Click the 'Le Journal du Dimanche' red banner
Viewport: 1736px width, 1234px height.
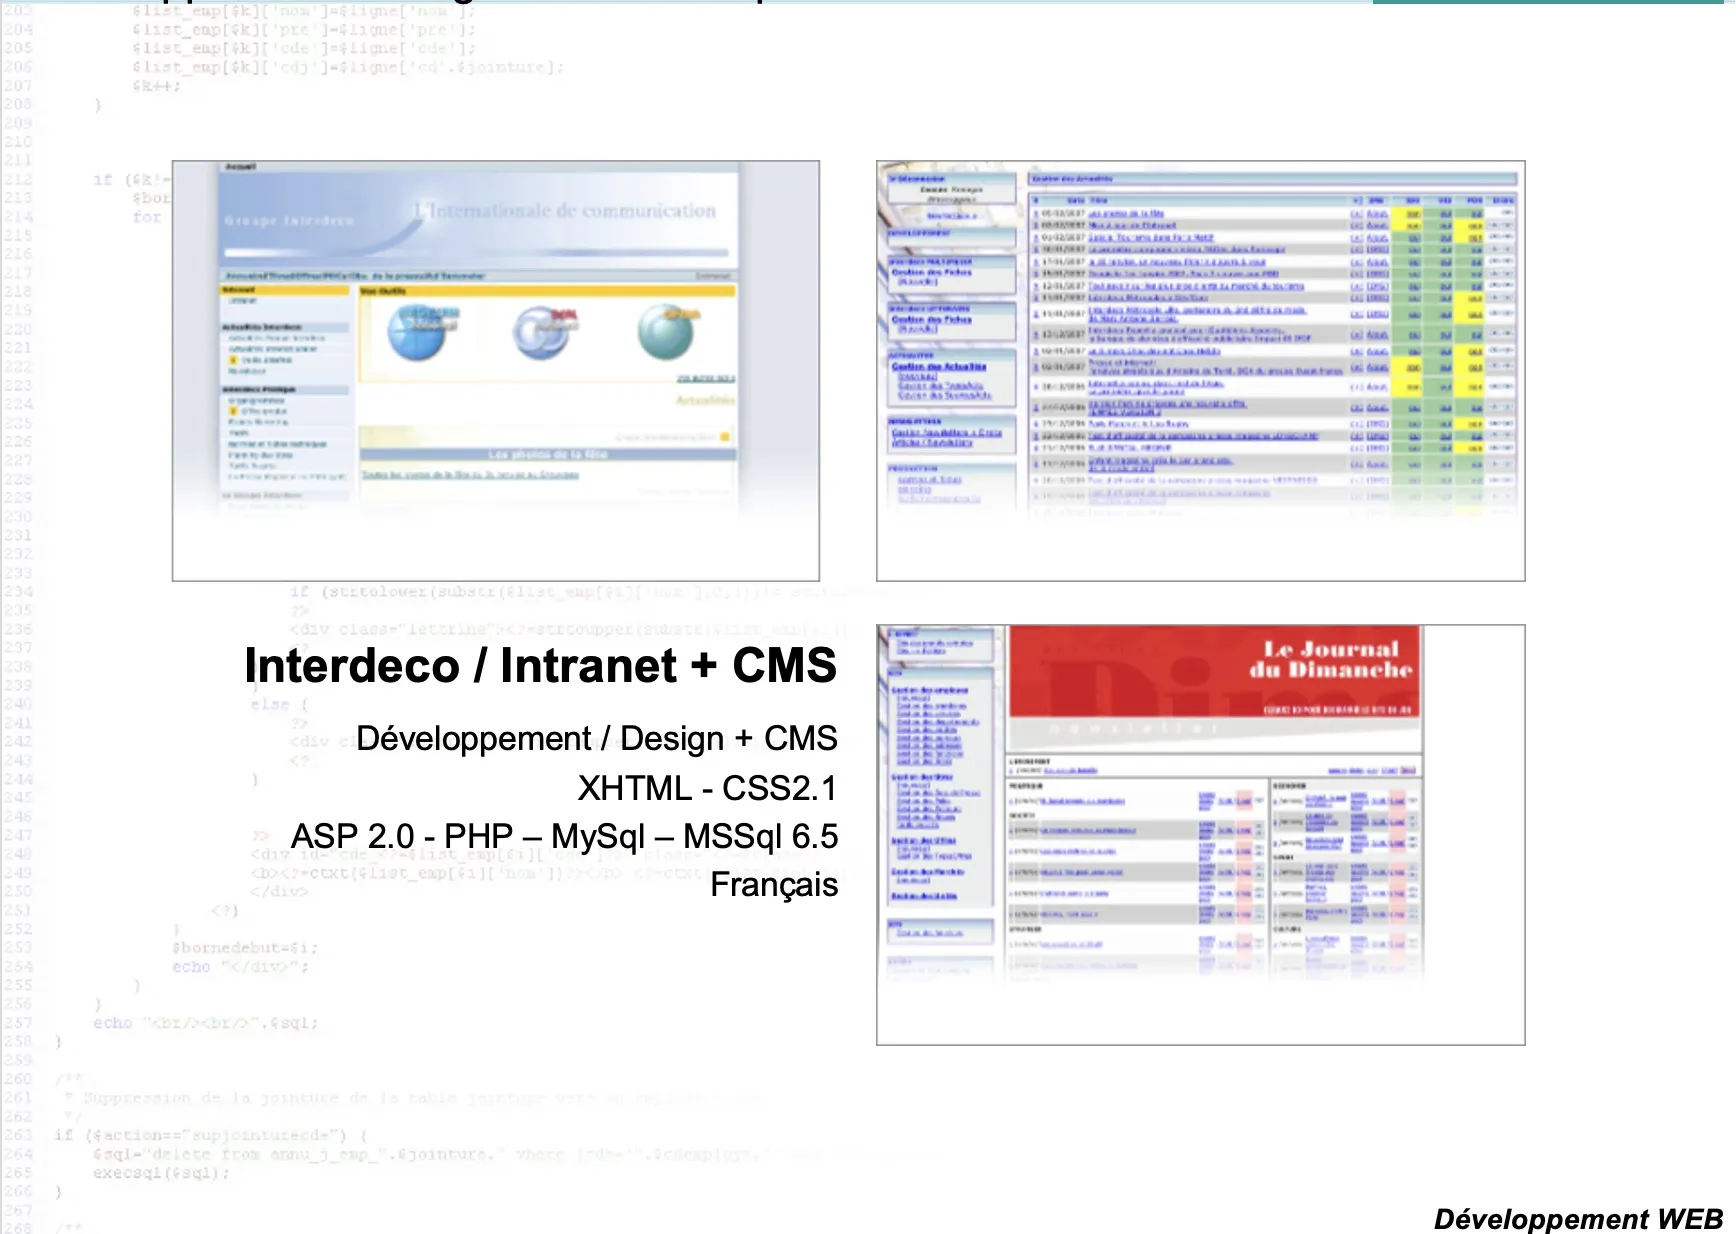click(1215, 671)
